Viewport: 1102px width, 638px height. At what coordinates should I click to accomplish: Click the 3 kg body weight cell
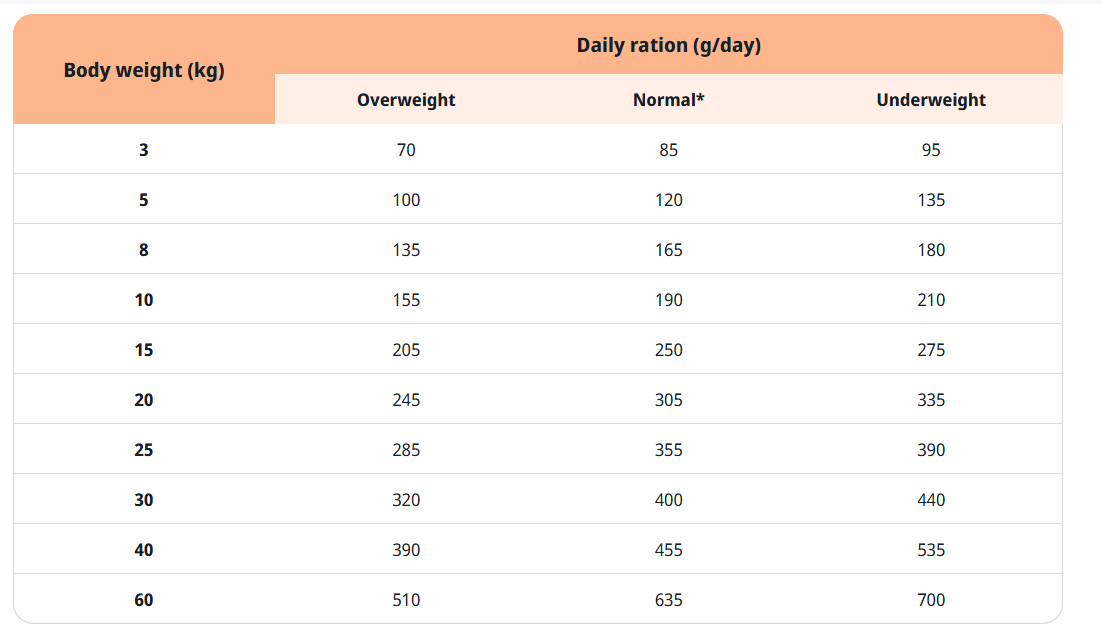pyautogui.click(x=144, y=150)
